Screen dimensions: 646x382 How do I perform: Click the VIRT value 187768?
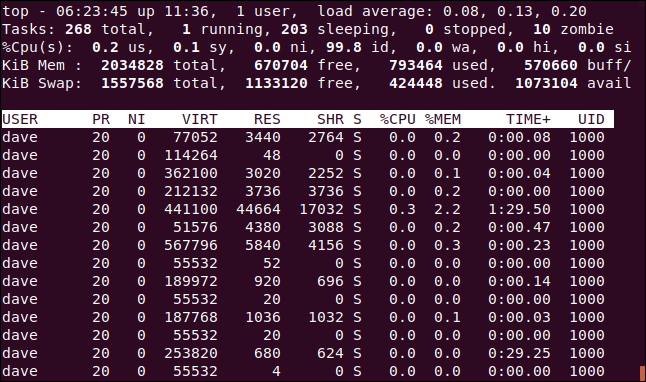(x=191, y=317)
